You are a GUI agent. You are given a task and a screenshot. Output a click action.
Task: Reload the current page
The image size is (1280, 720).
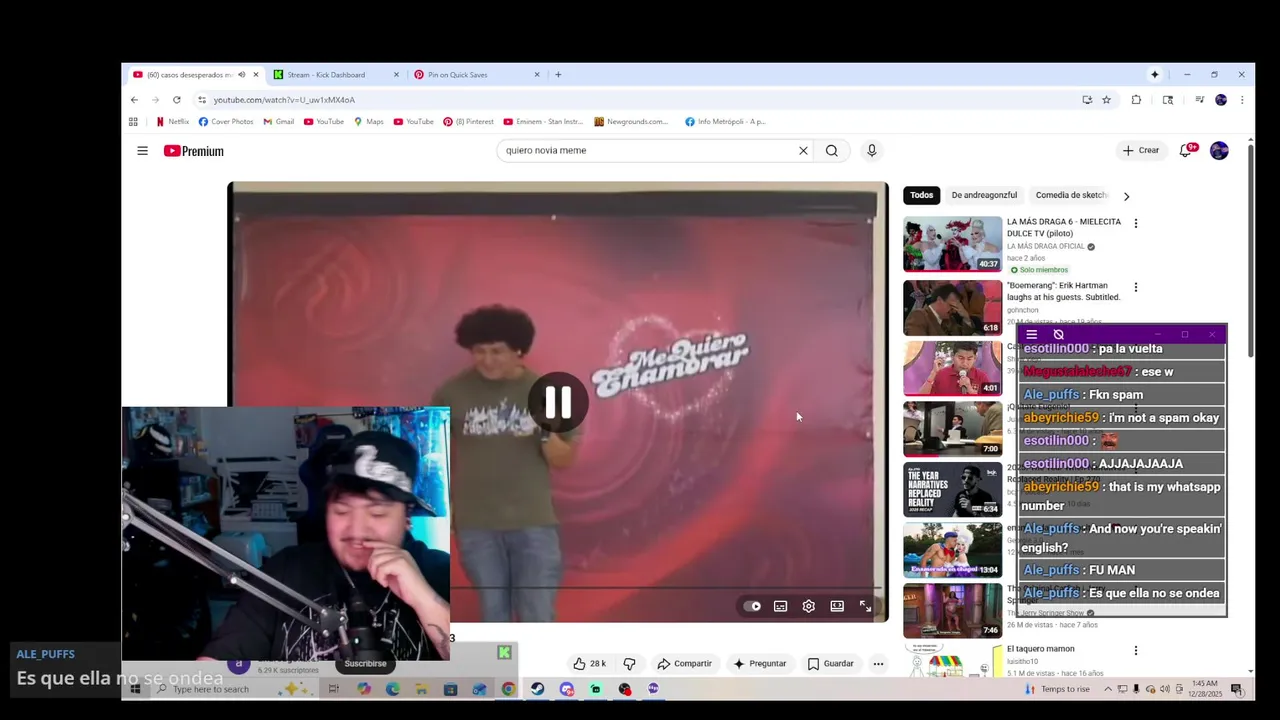(176, 100)
